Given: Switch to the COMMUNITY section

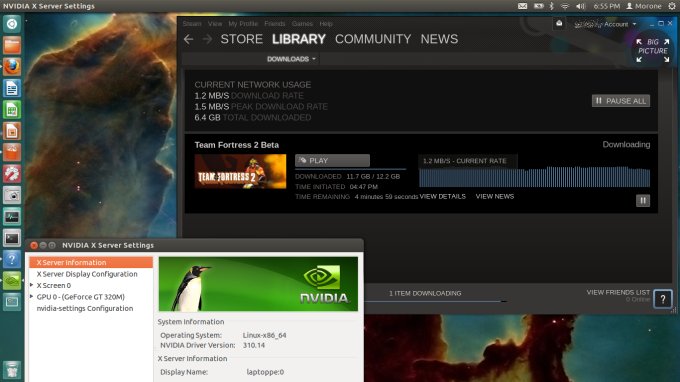Looking at the screenshot, I should click(x=373, y=39).
